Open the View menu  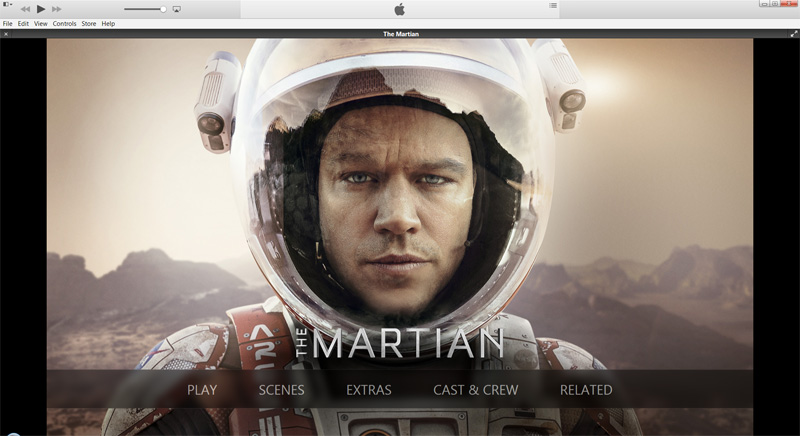pos(41,23)
